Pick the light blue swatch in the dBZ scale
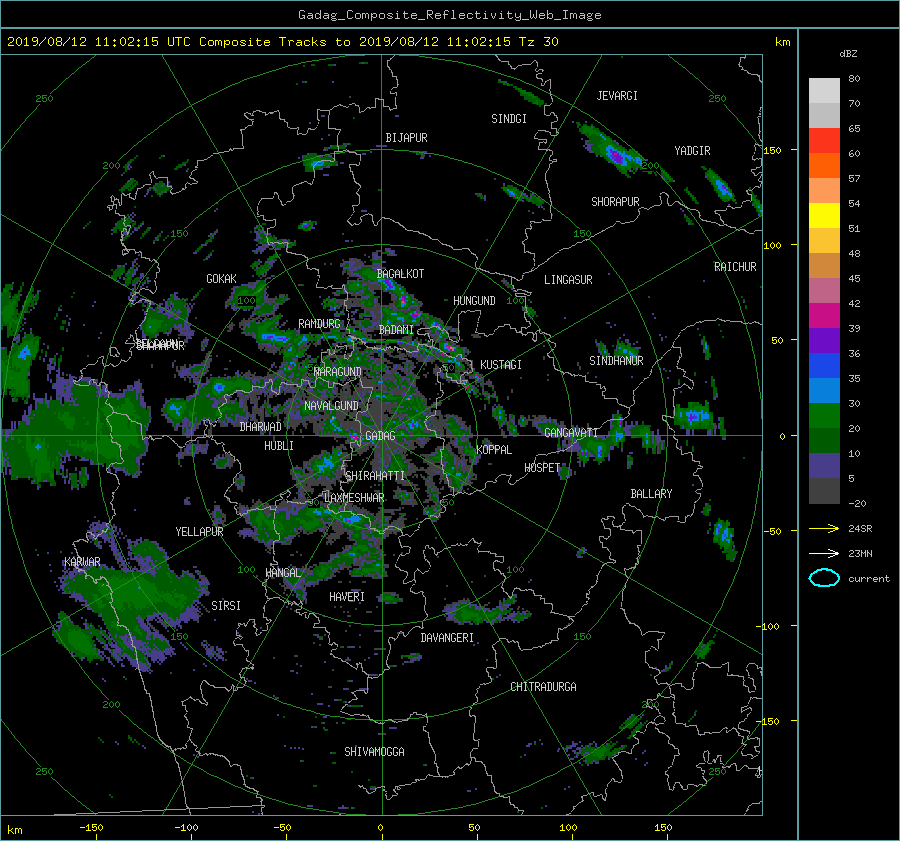Screen dimensions: 900x841 824,390
